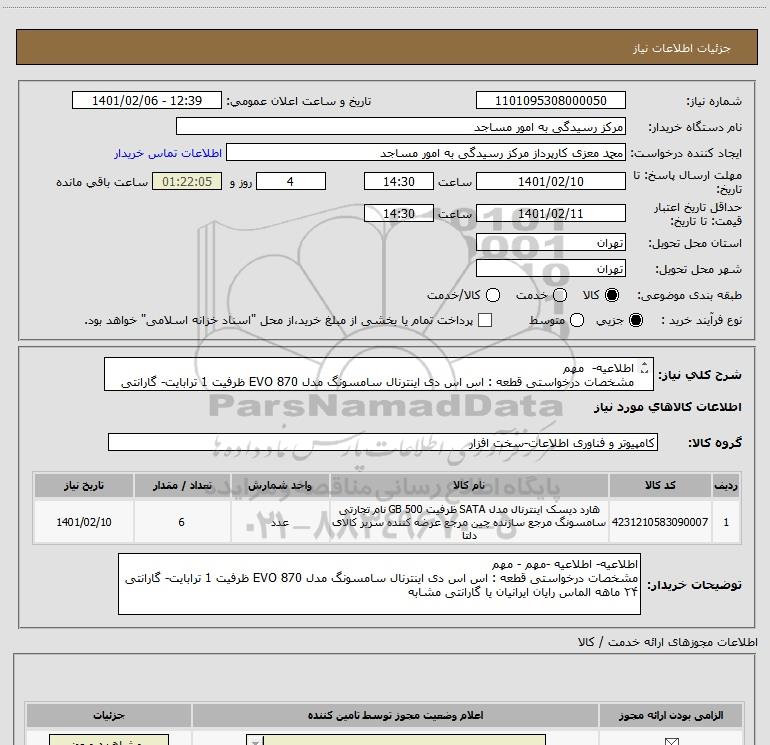Click the جزئیات اطلاعات نیاز header title
This screenshot has width=770, height=745.
681,48
